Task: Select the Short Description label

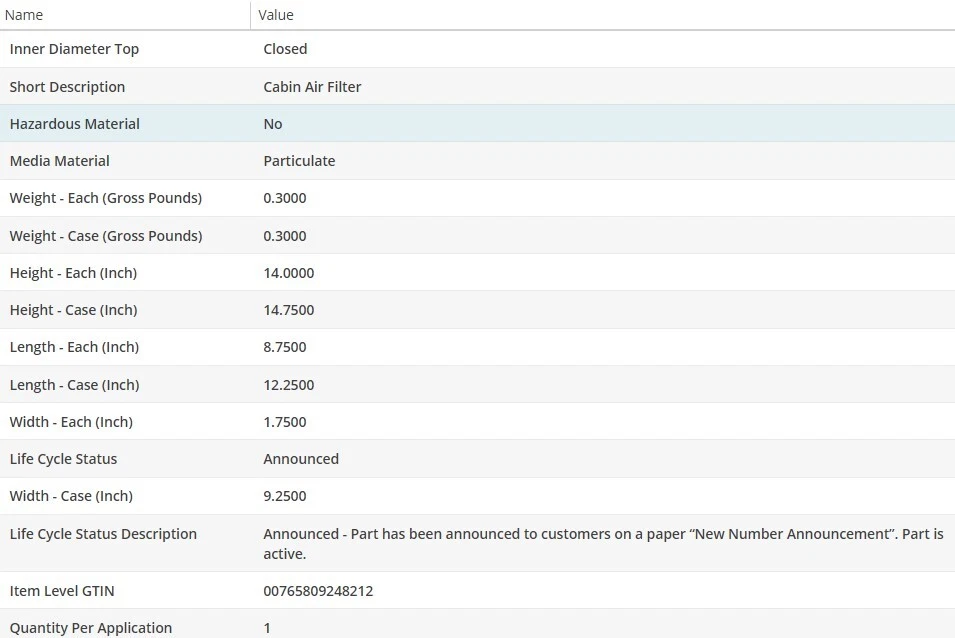Action: pyautogui.click(x=67, y=87)
